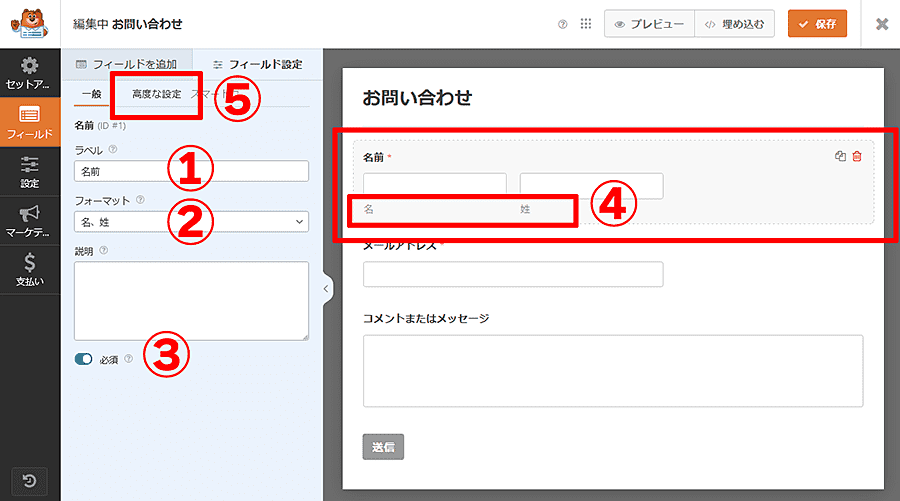This screenshot has height=501, width=900.
Task: Click the 埋め込む embed button
Action: coord(735,24)
